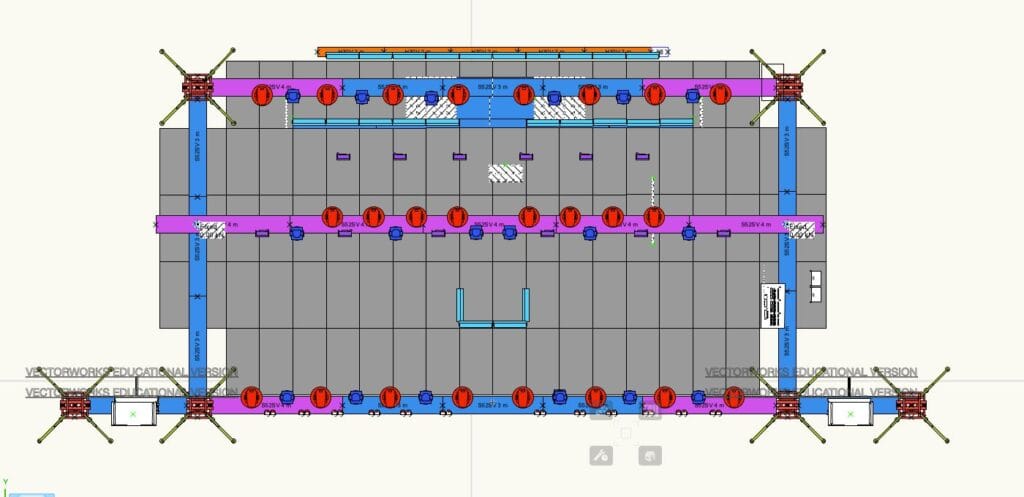Select the leftmost red light on middle truss
This screenshot has height=497, width=1024.
332,217
